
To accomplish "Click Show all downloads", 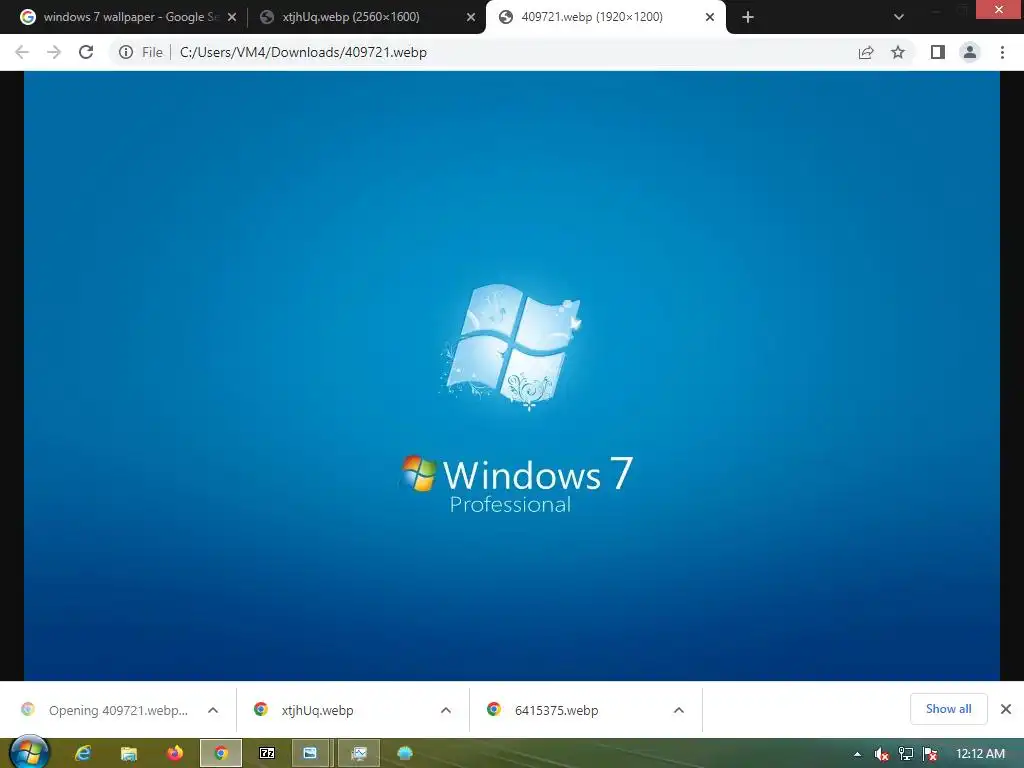I will point(948,709).
